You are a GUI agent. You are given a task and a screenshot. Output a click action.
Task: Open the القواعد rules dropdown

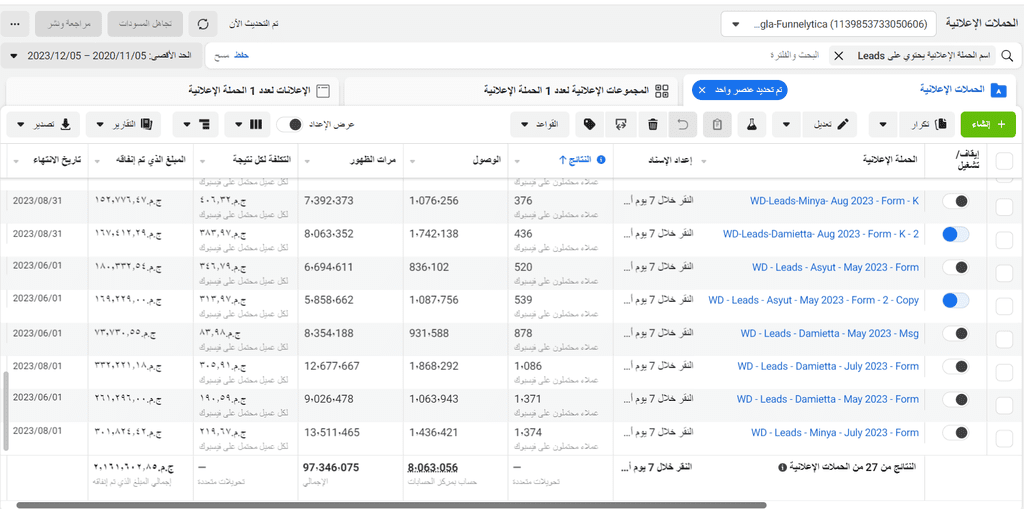pos(539,124)
